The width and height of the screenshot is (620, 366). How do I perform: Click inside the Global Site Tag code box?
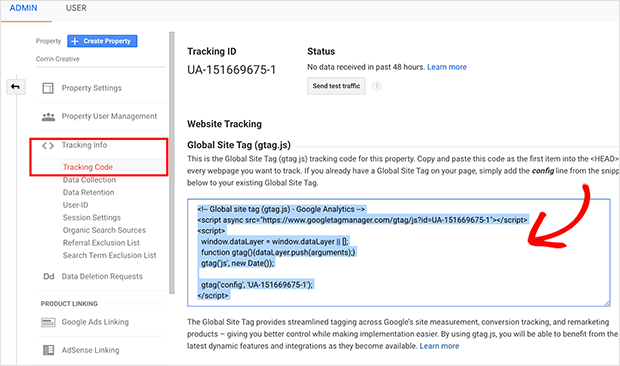tap(399, 253)
